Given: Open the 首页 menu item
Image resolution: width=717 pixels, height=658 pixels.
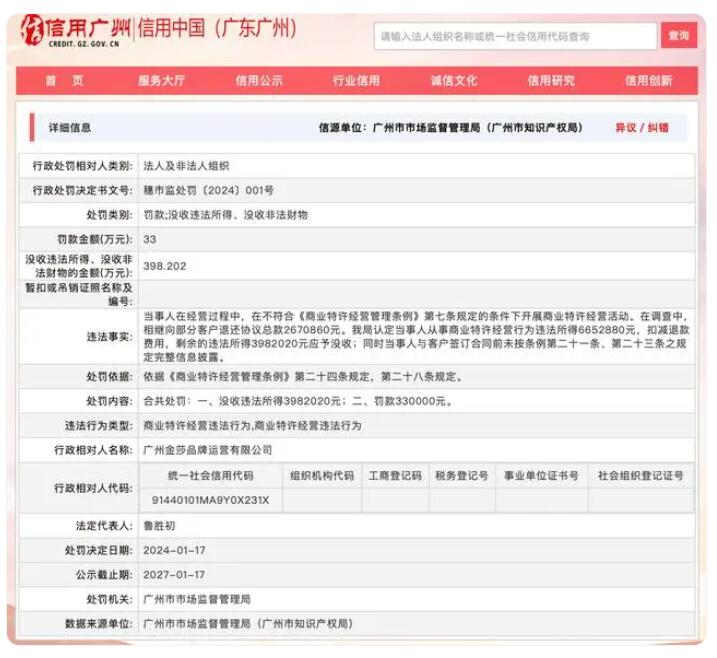Looking at the screenshot, I should click(64, 81).
